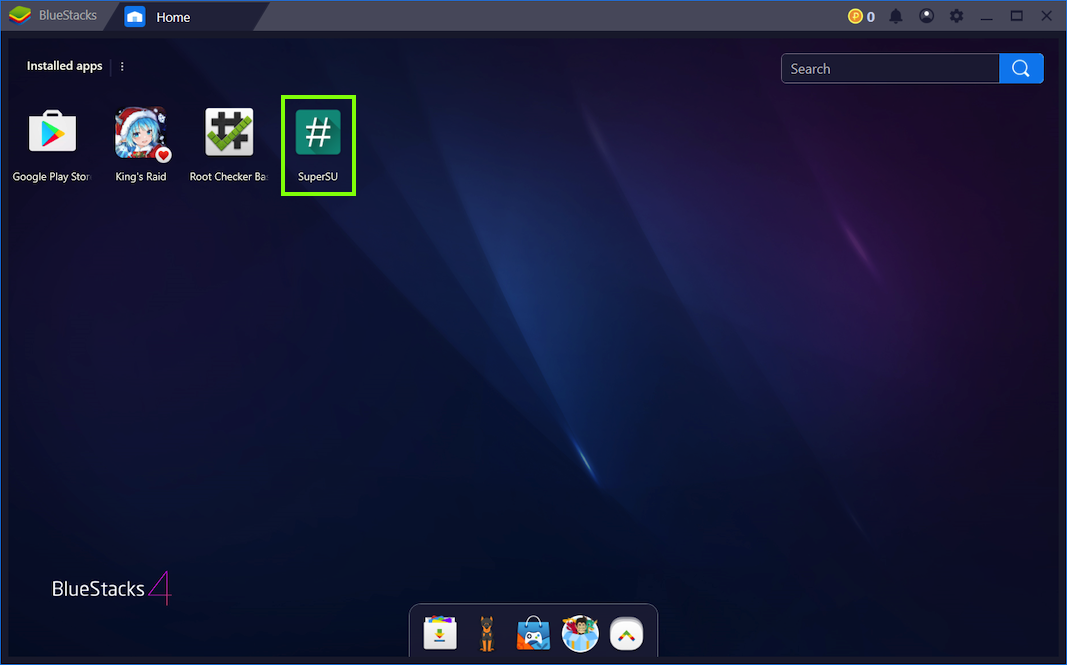The width and height of the screenshot is (1067, 665).
Task: Click the BlueStacks logo in title bar
Action: (20, 15)
